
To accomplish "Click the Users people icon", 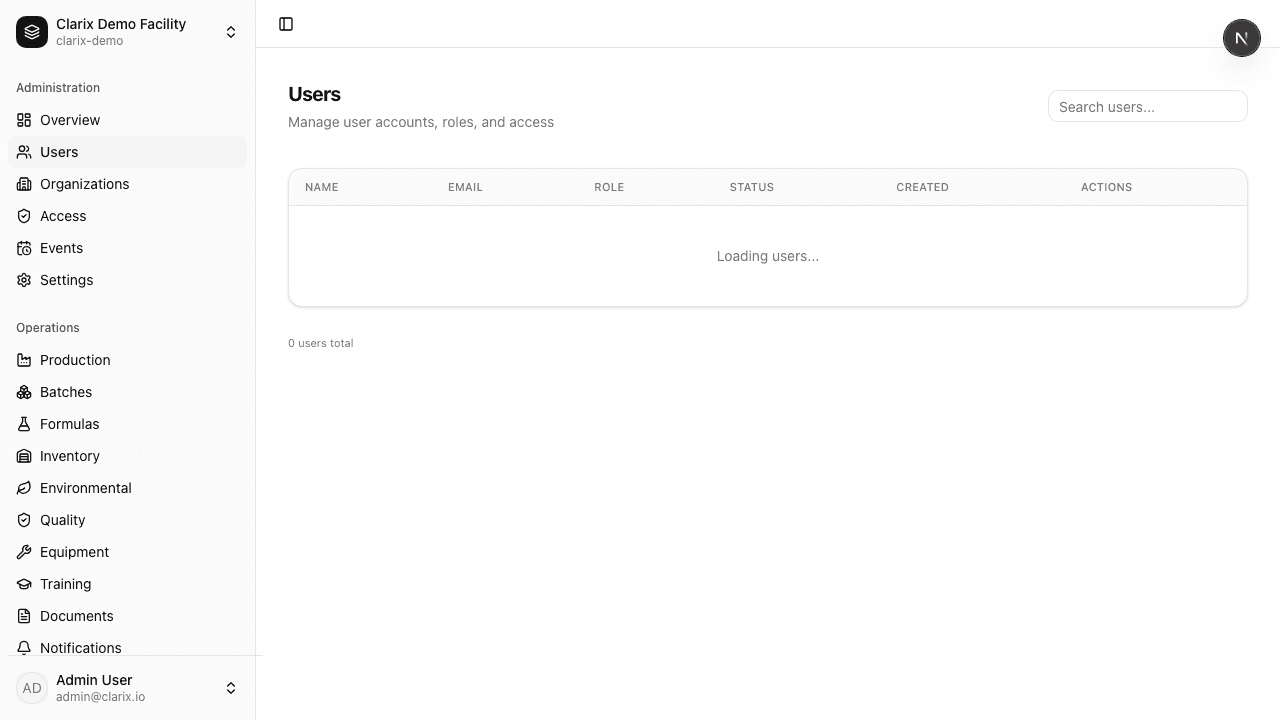I will [24, 152].
